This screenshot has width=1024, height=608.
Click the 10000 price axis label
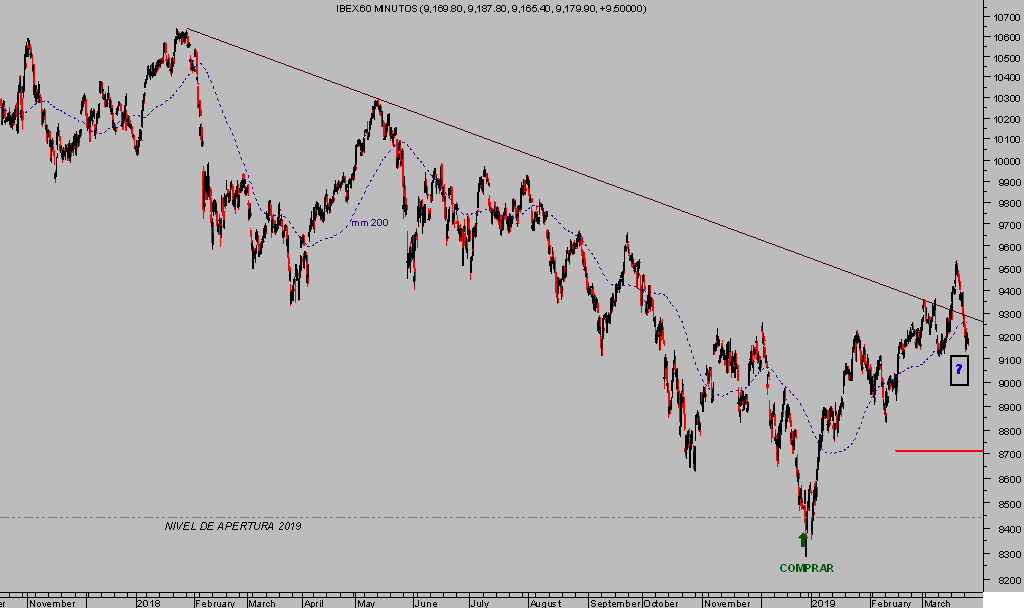[x=1006, y=161]
